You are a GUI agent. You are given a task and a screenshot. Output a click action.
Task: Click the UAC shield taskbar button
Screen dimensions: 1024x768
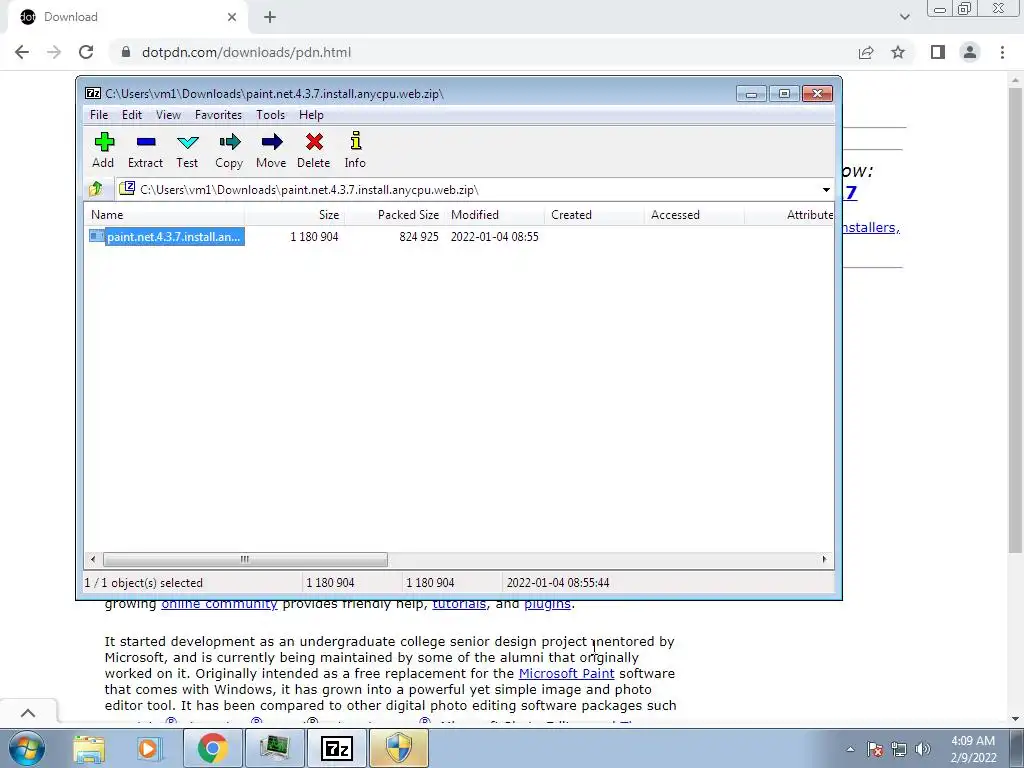coord(399,748)
